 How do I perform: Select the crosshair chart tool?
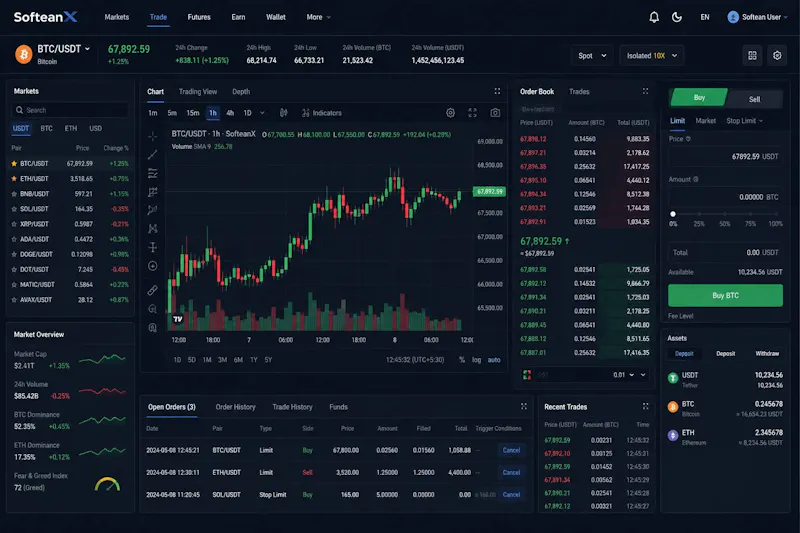pyautogui.click(x=153, y=136)
